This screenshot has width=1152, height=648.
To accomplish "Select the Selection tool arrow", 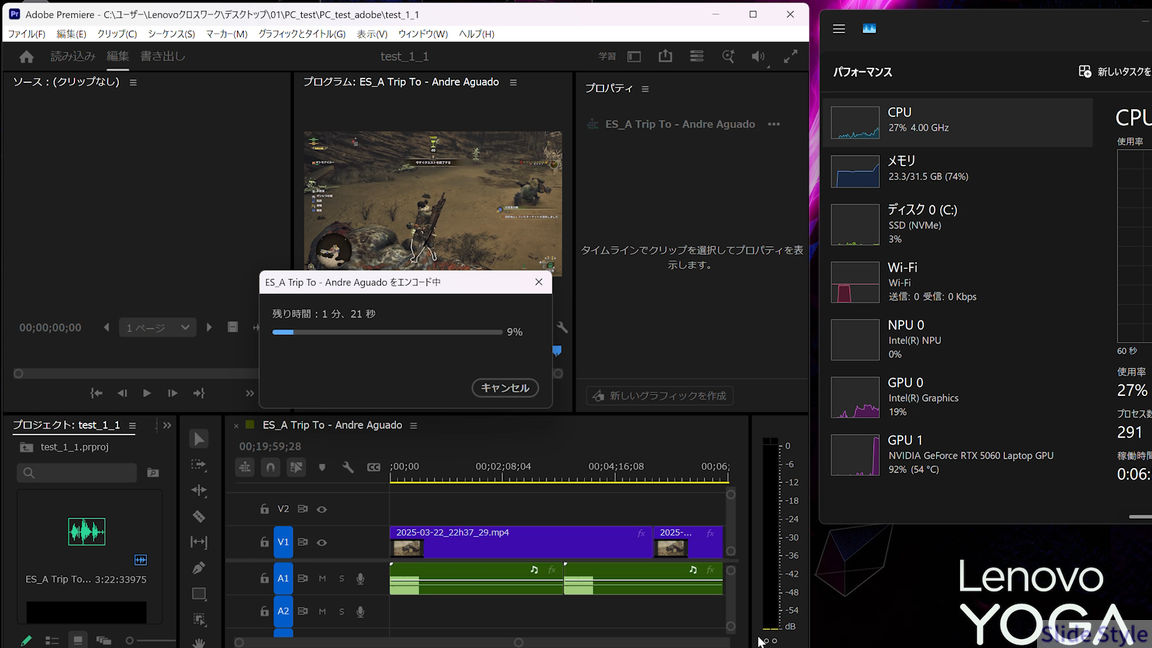I will (198, 439).
